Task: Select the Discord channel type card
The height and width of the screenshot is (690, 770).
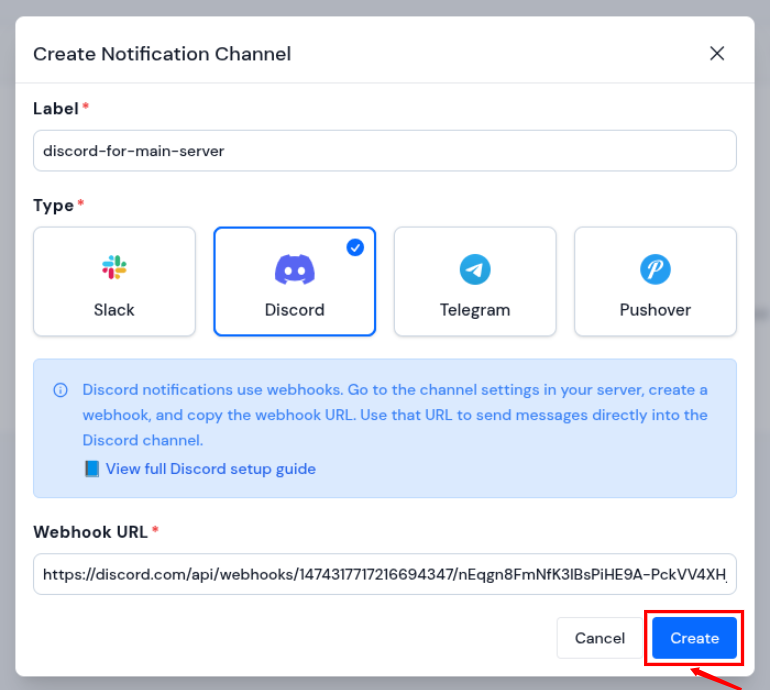Action: pyautogui.click(x=295, y=281)
